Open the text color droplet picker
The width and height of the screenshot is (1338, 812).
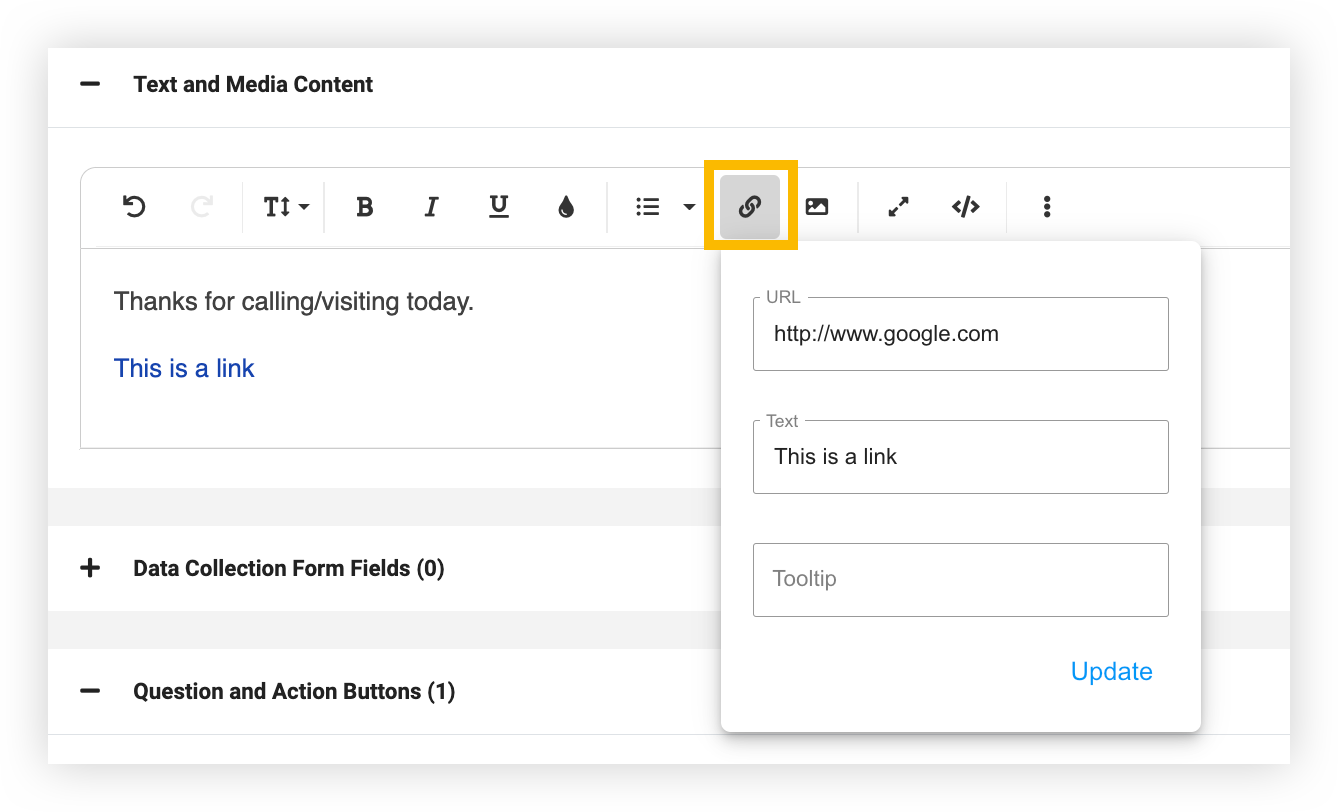566,207
